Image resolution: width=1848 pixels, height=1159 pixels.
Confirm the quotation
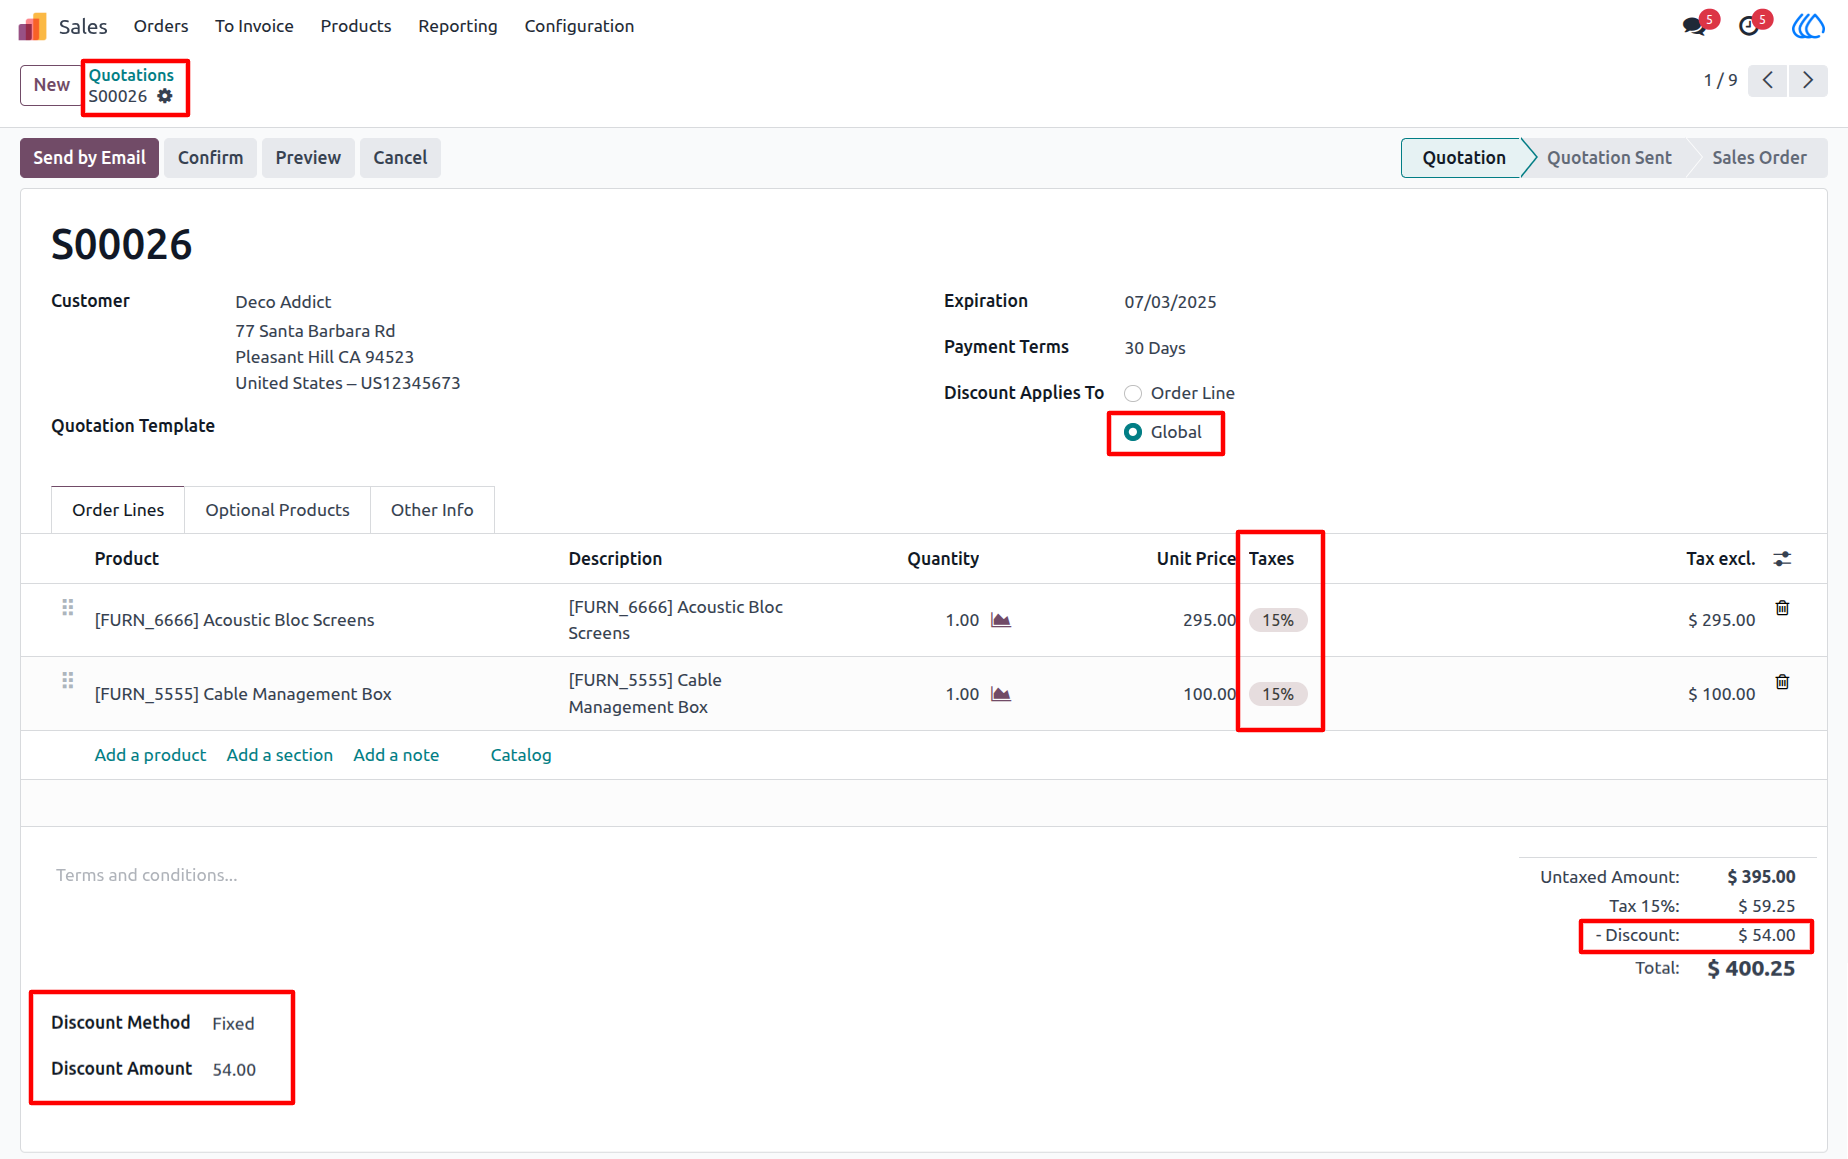[x=210, y=158]
